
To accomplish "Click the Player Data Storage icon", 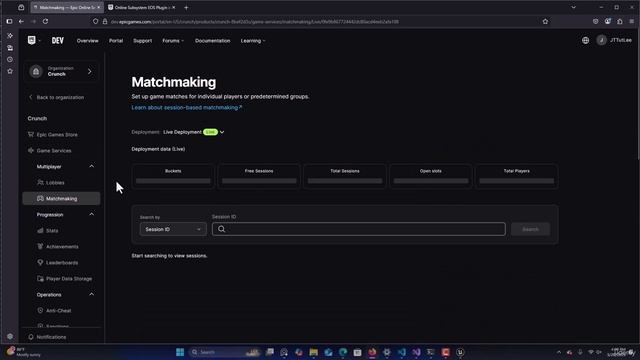I will (x=40, y=279).
